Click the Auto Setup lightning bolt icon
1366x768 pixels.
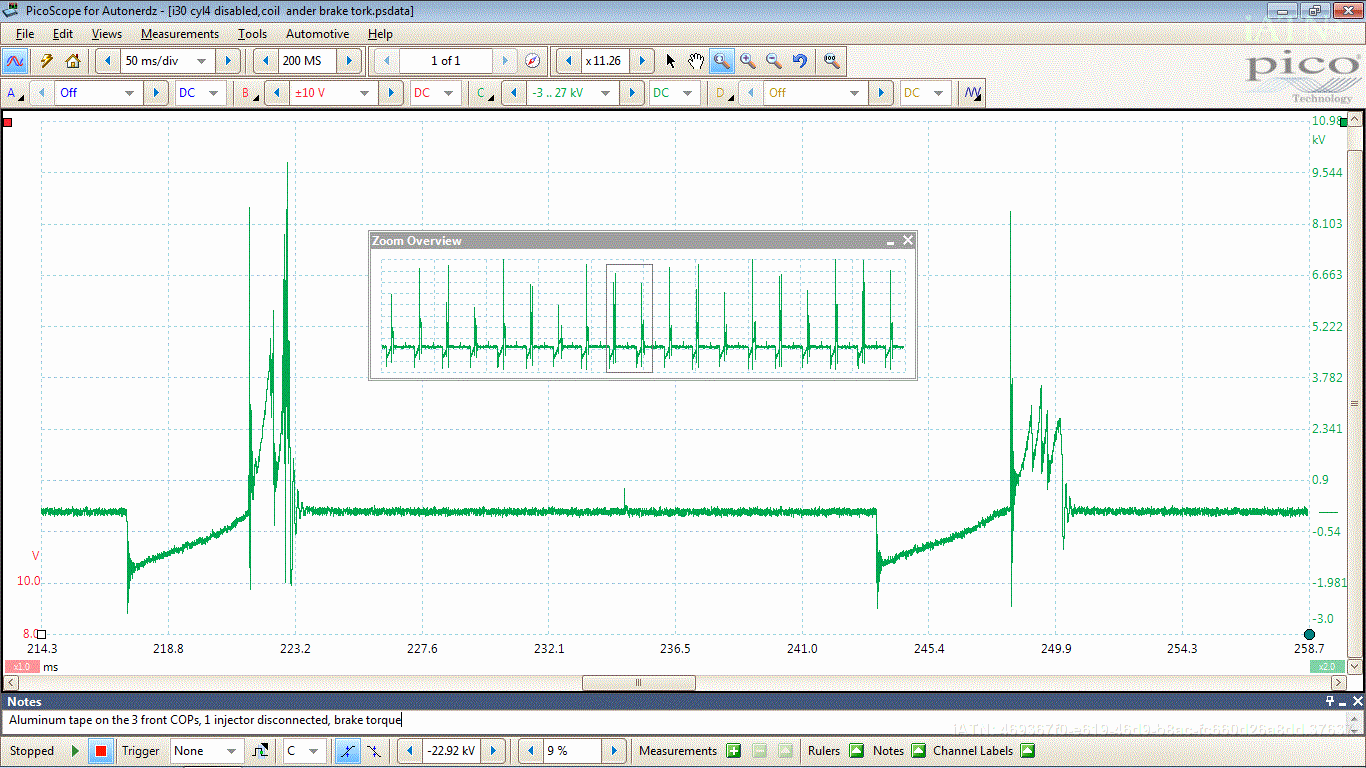[46, 61]
